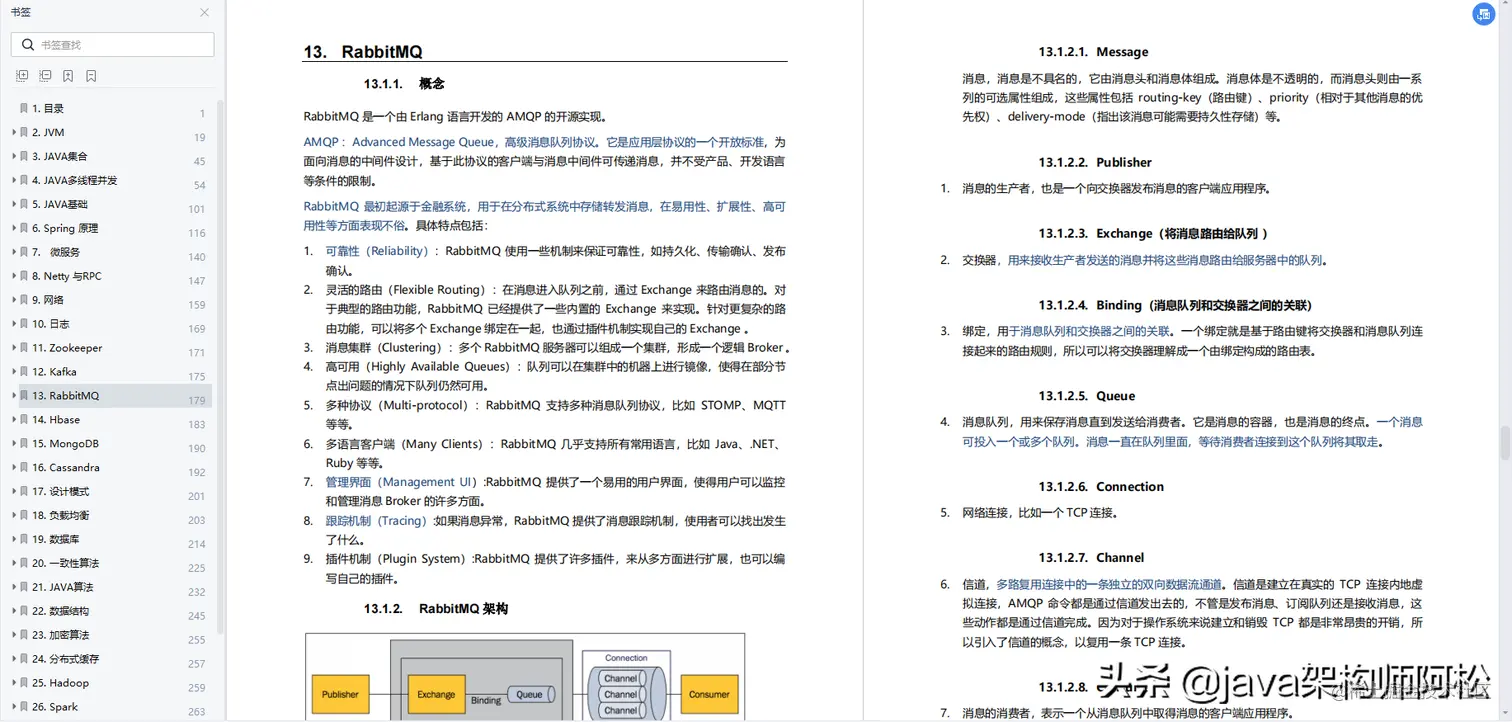Select highlighted bookmark 13. RabbitMQ

(x=65, y=396)
